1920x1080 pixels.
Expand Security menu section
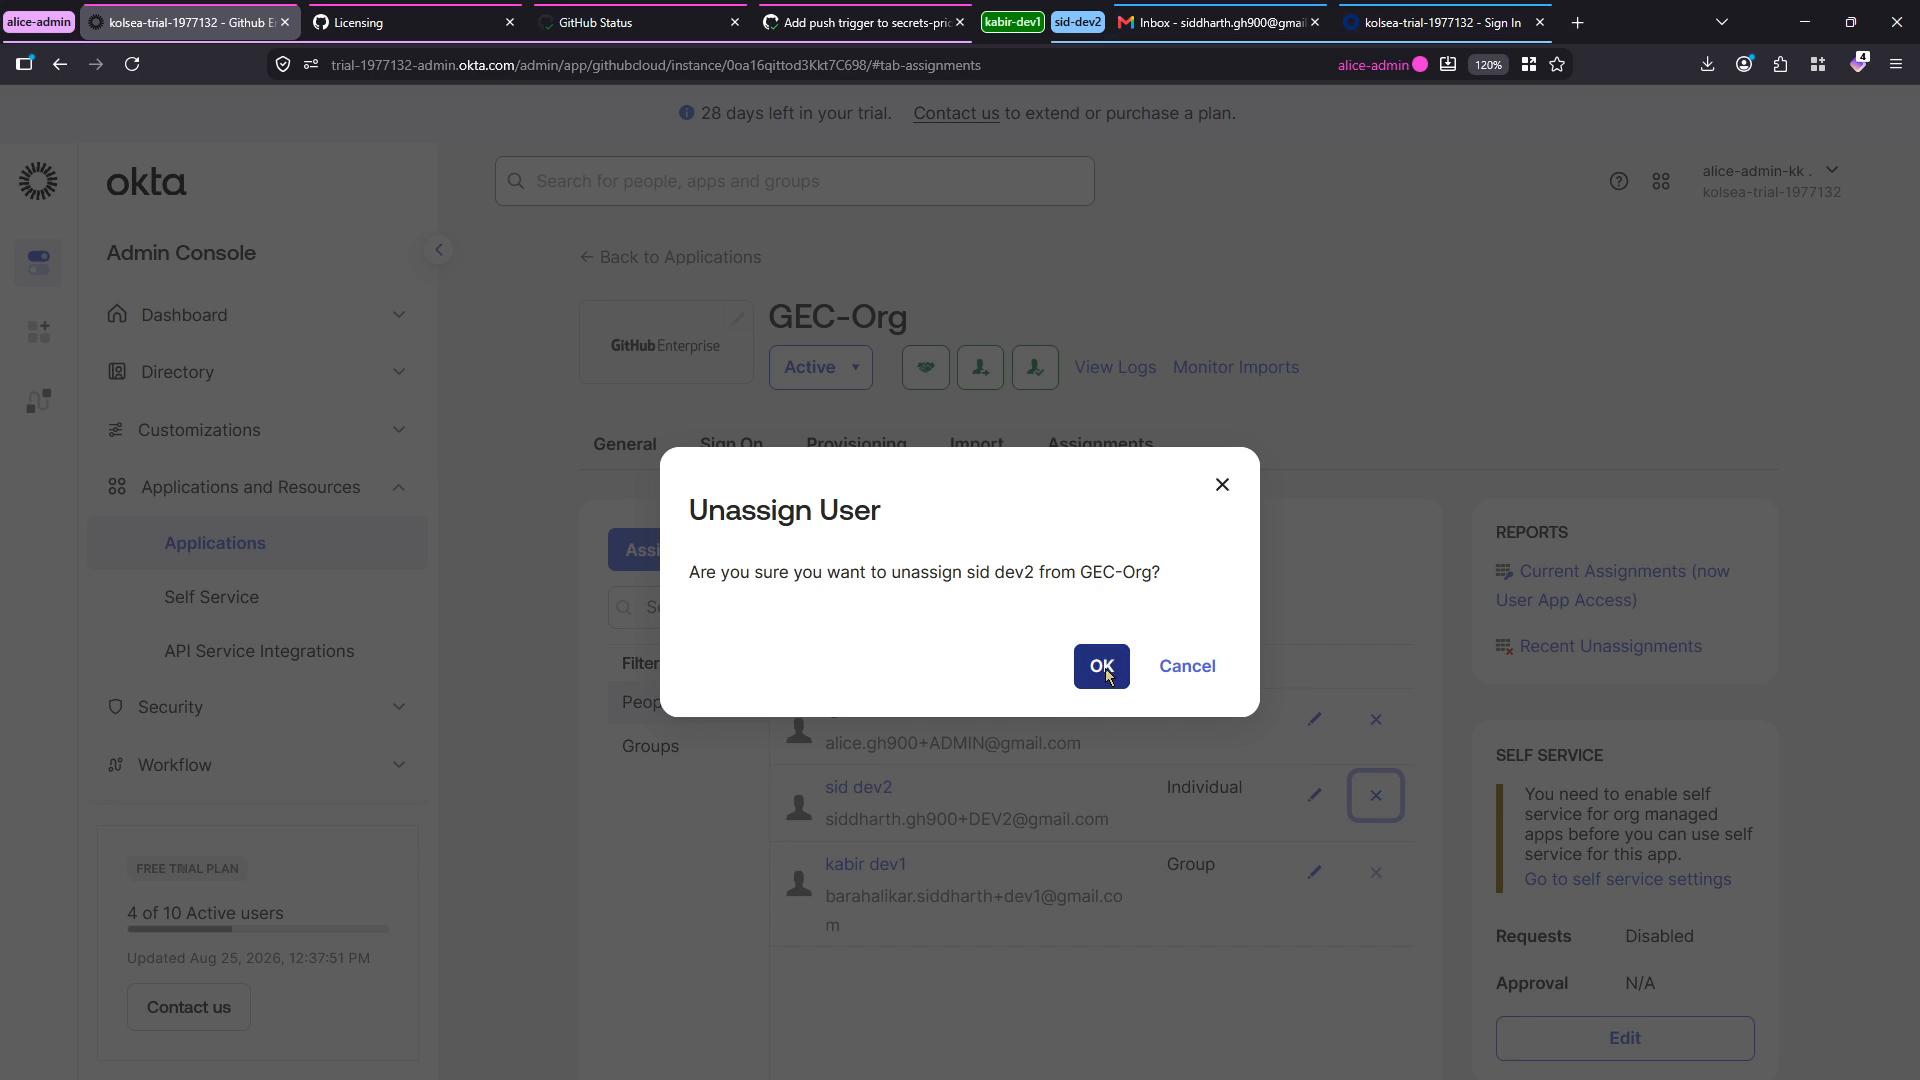coord(258,707)
